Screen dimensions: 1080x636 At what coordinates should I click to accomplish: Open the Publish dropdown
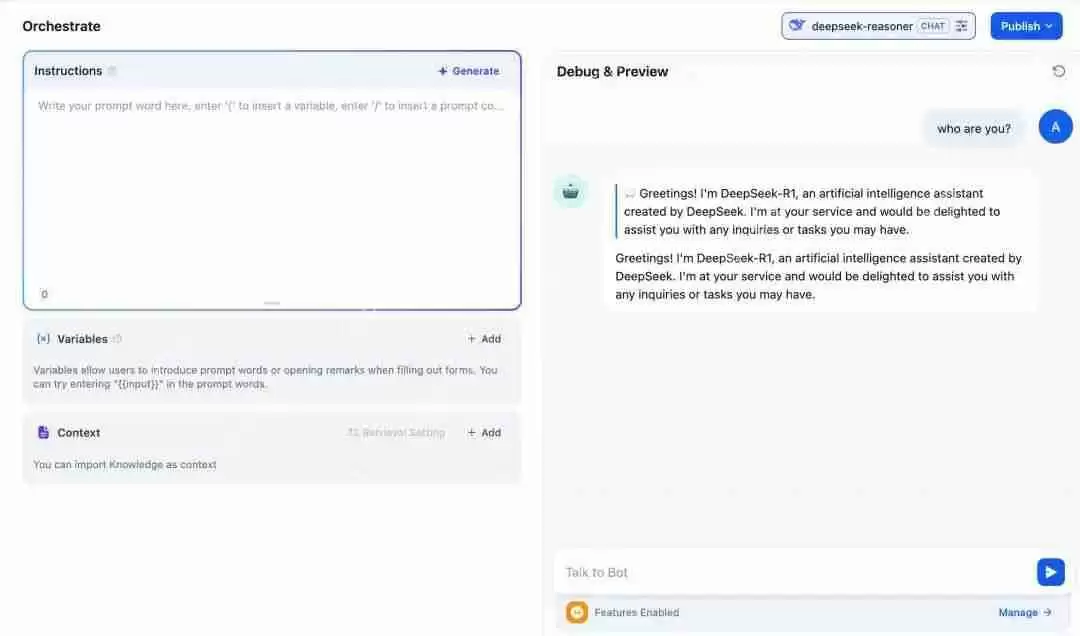coord(1026,25)
